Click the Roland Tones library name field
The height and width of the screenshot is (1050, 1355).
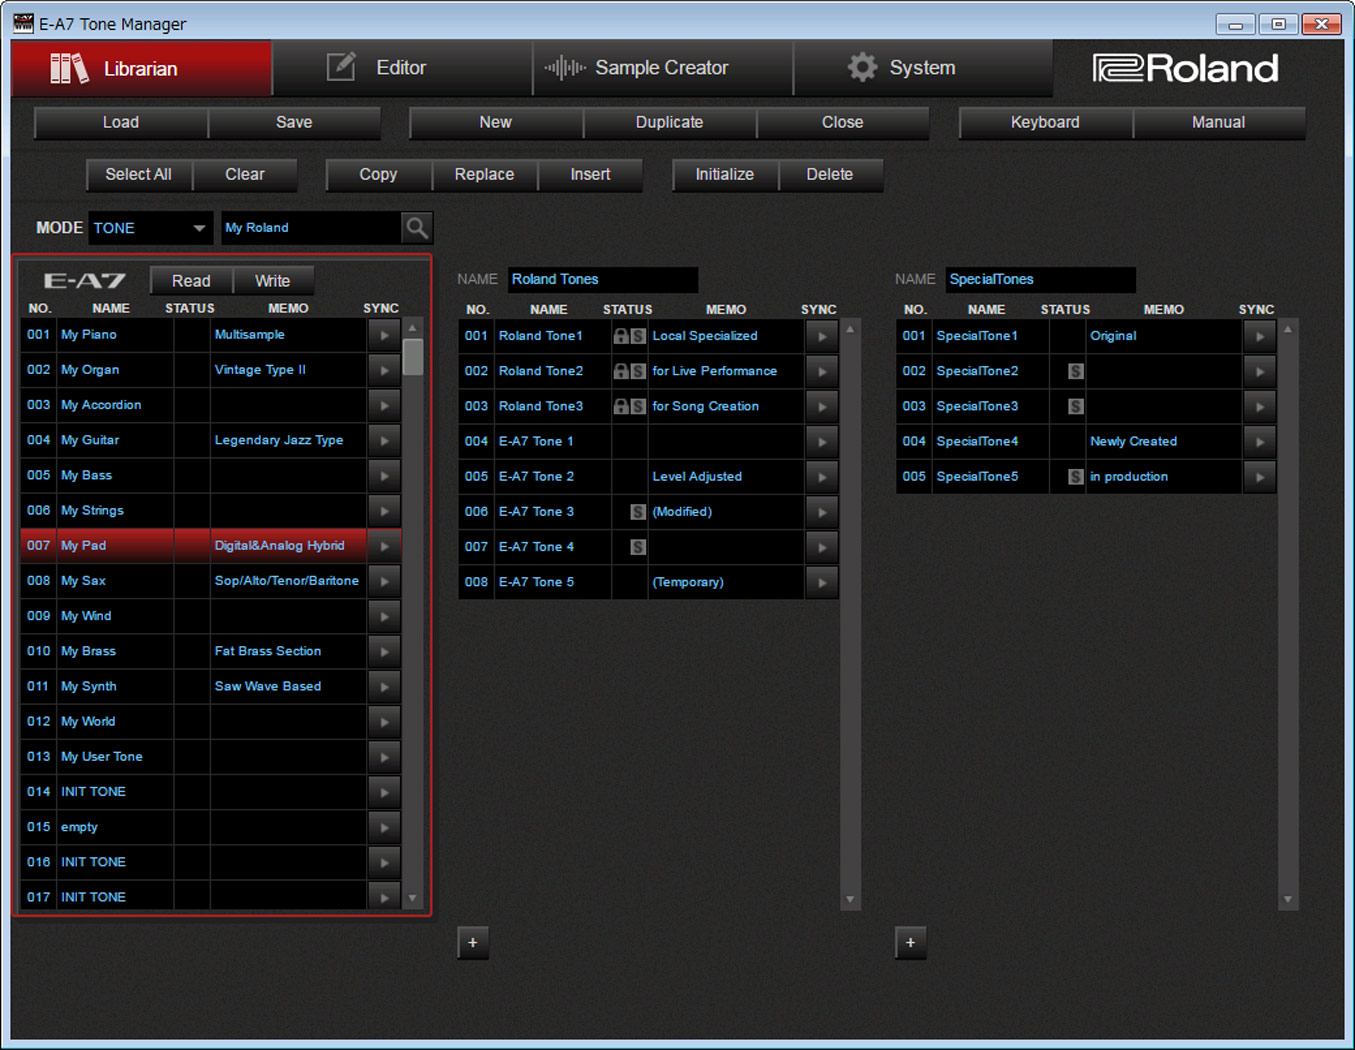pos(603,279)
